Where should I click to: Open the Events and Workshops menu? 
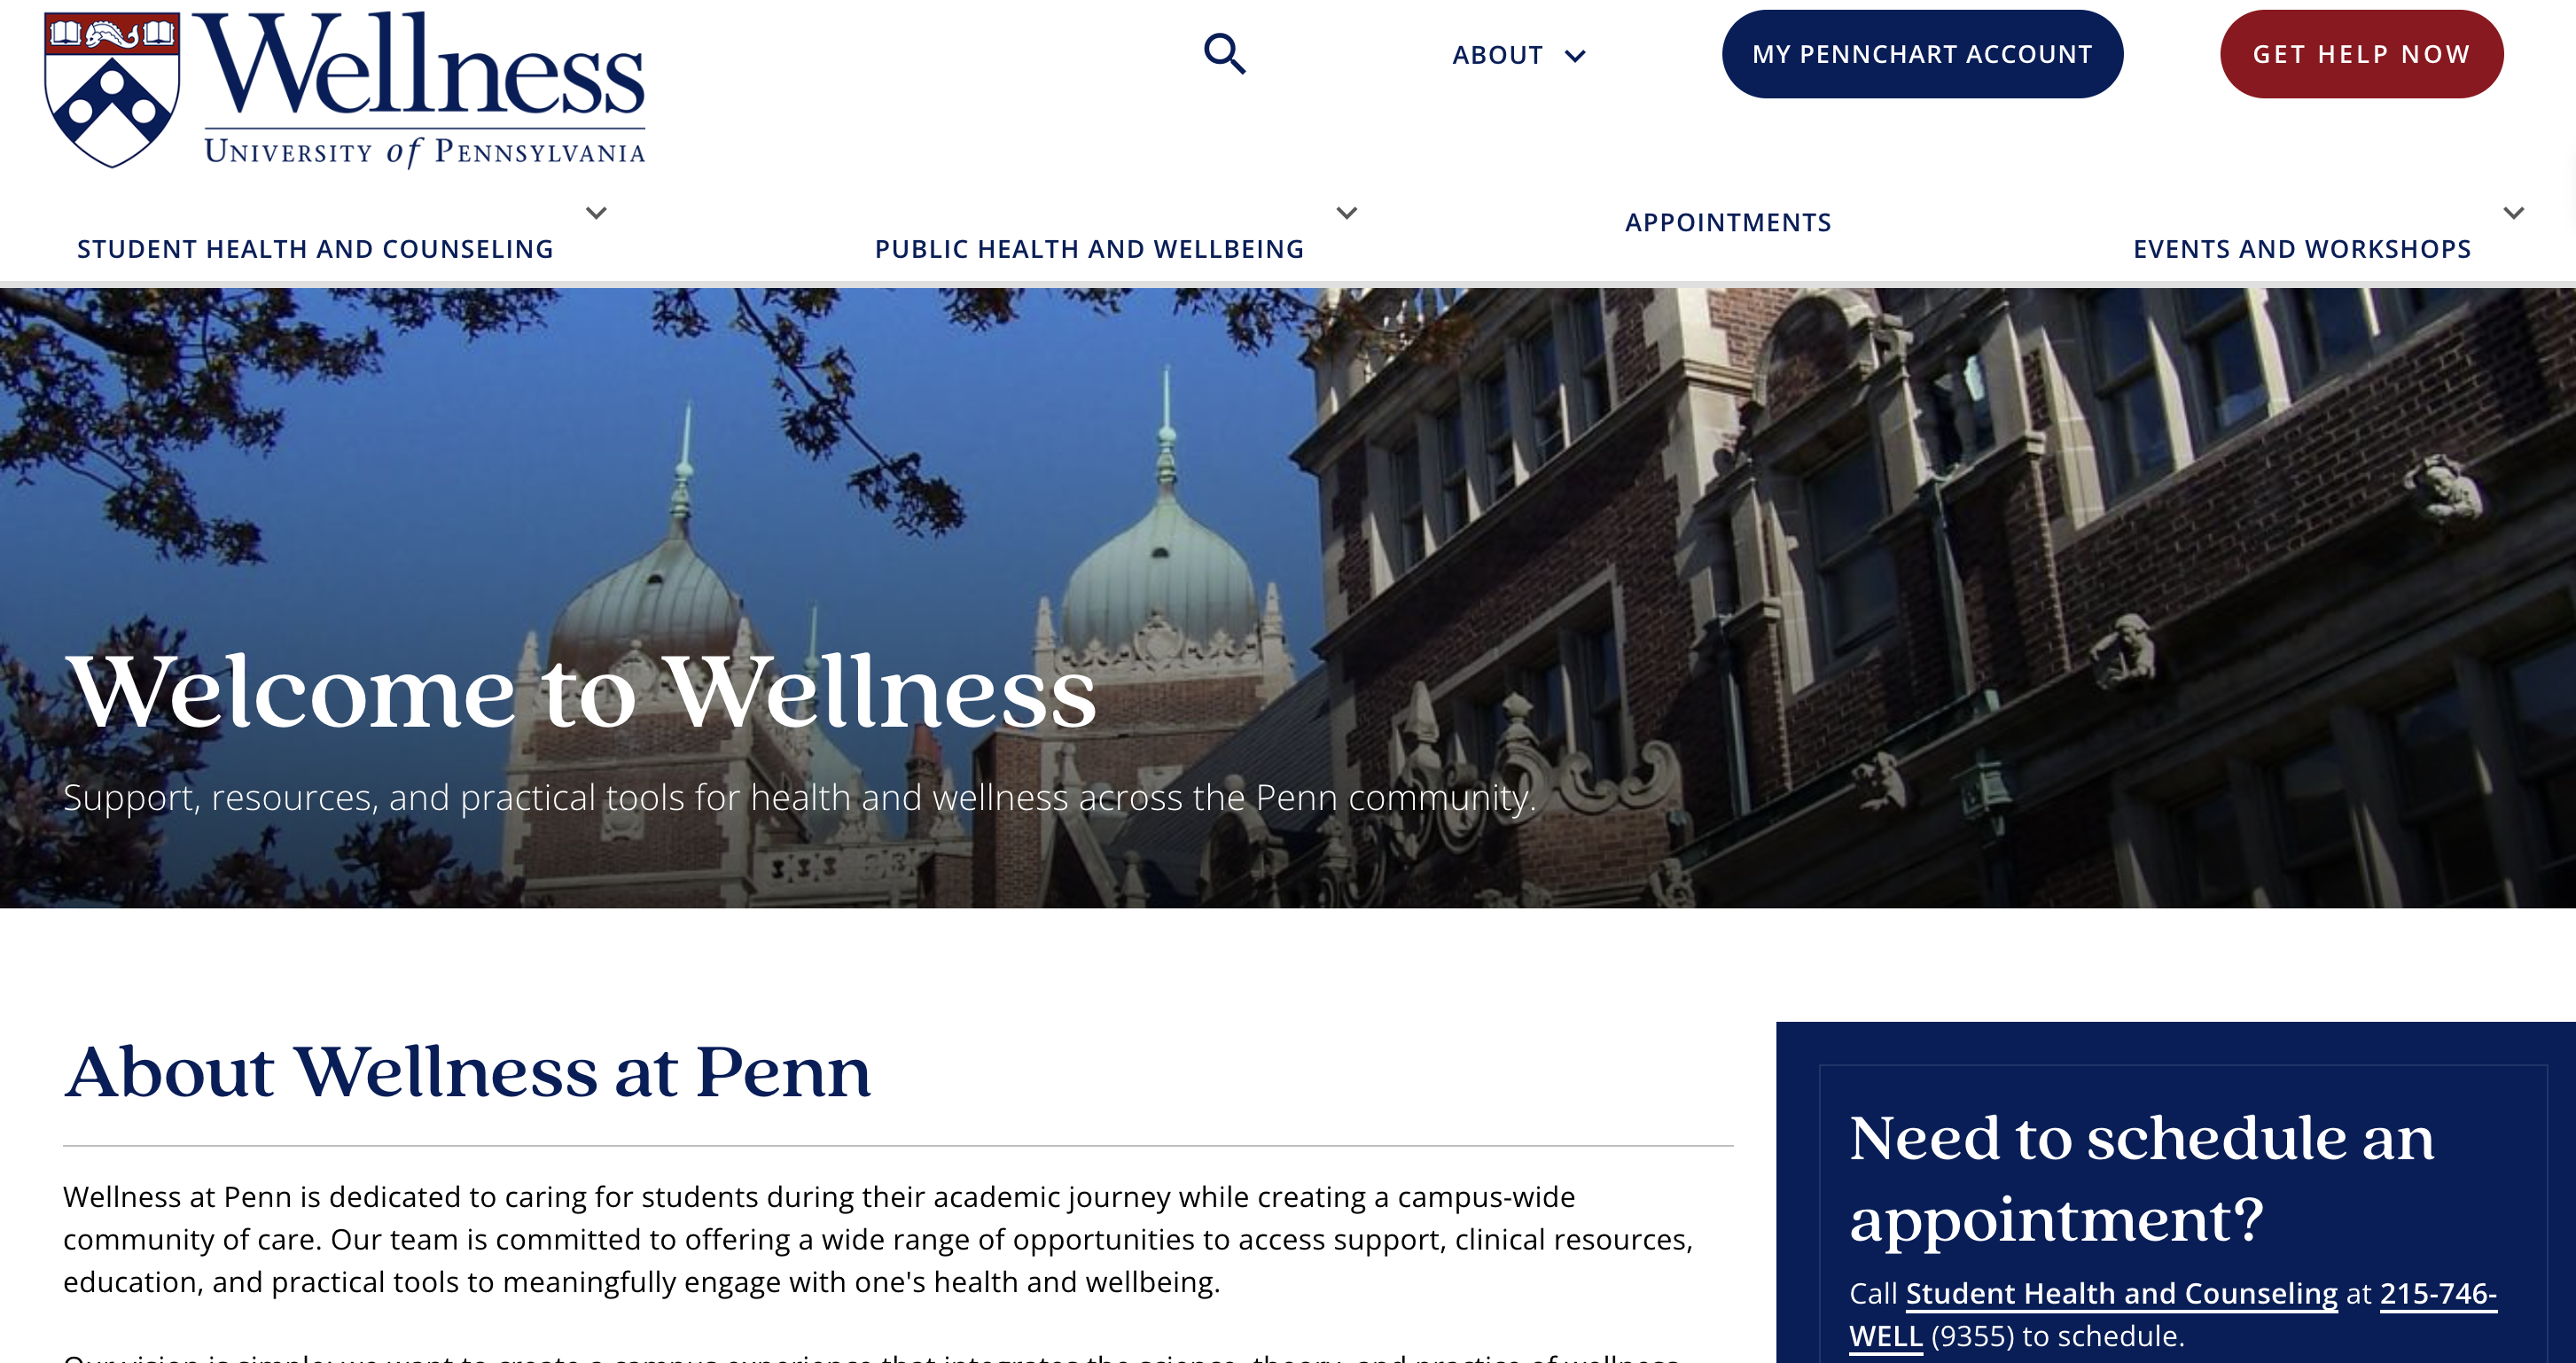(x=2302, y=249)
